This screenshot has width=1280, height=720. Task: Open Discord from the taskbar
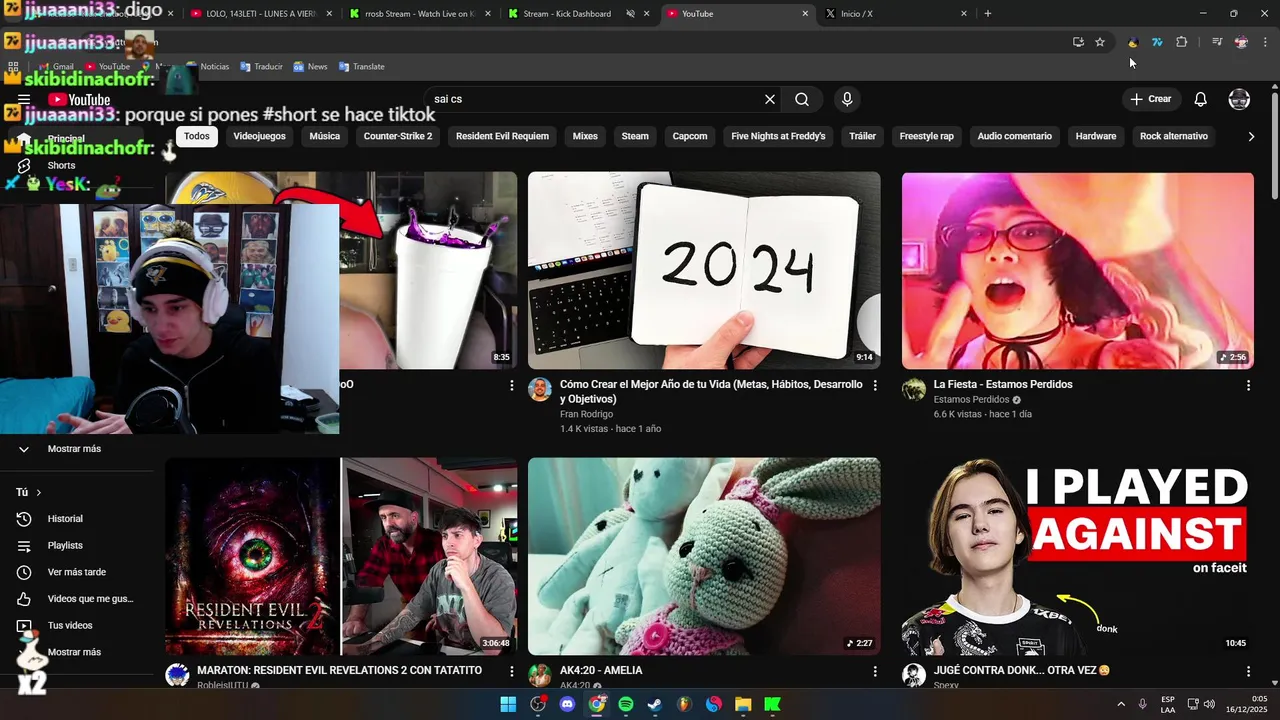coord(568,704)
